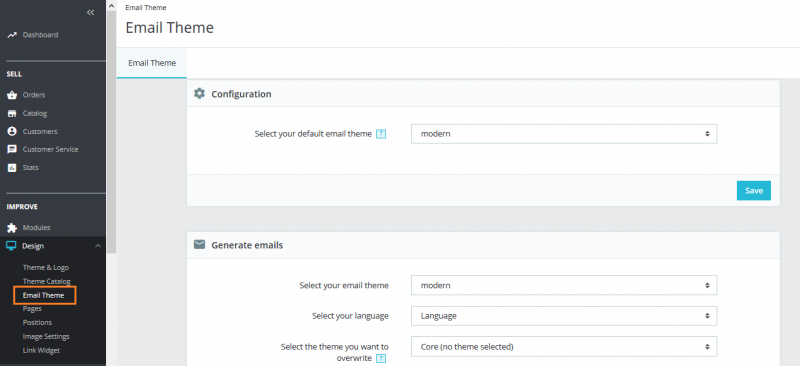Click the Design monitor icon

[x=11, y=246]
